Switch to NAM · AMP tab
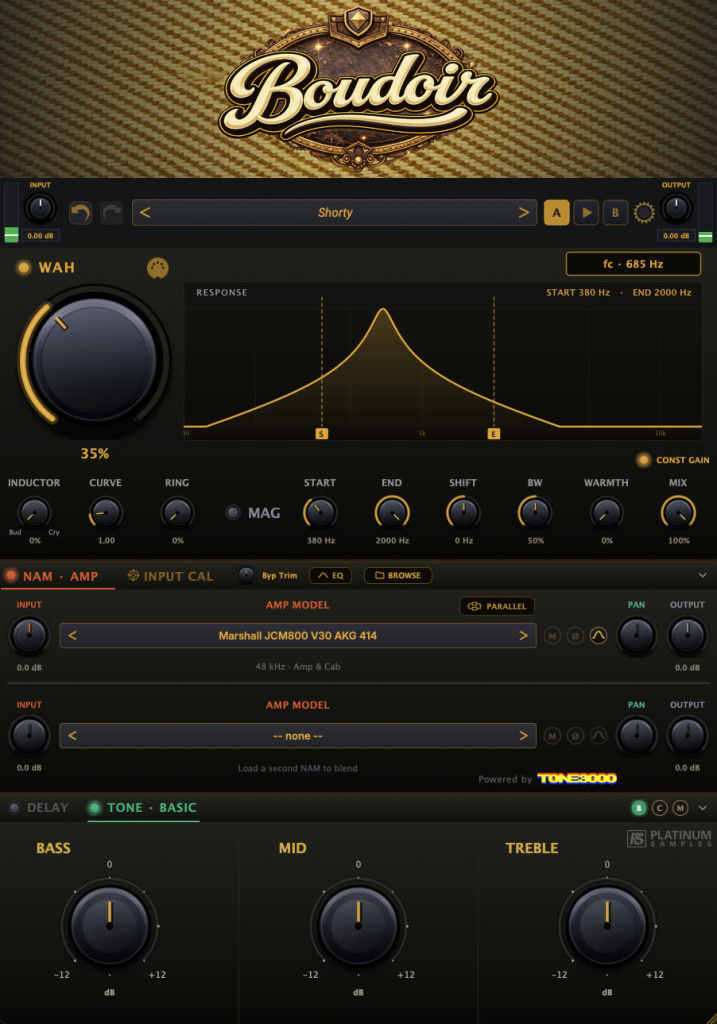717x1024 pixels. coord(60,576)
